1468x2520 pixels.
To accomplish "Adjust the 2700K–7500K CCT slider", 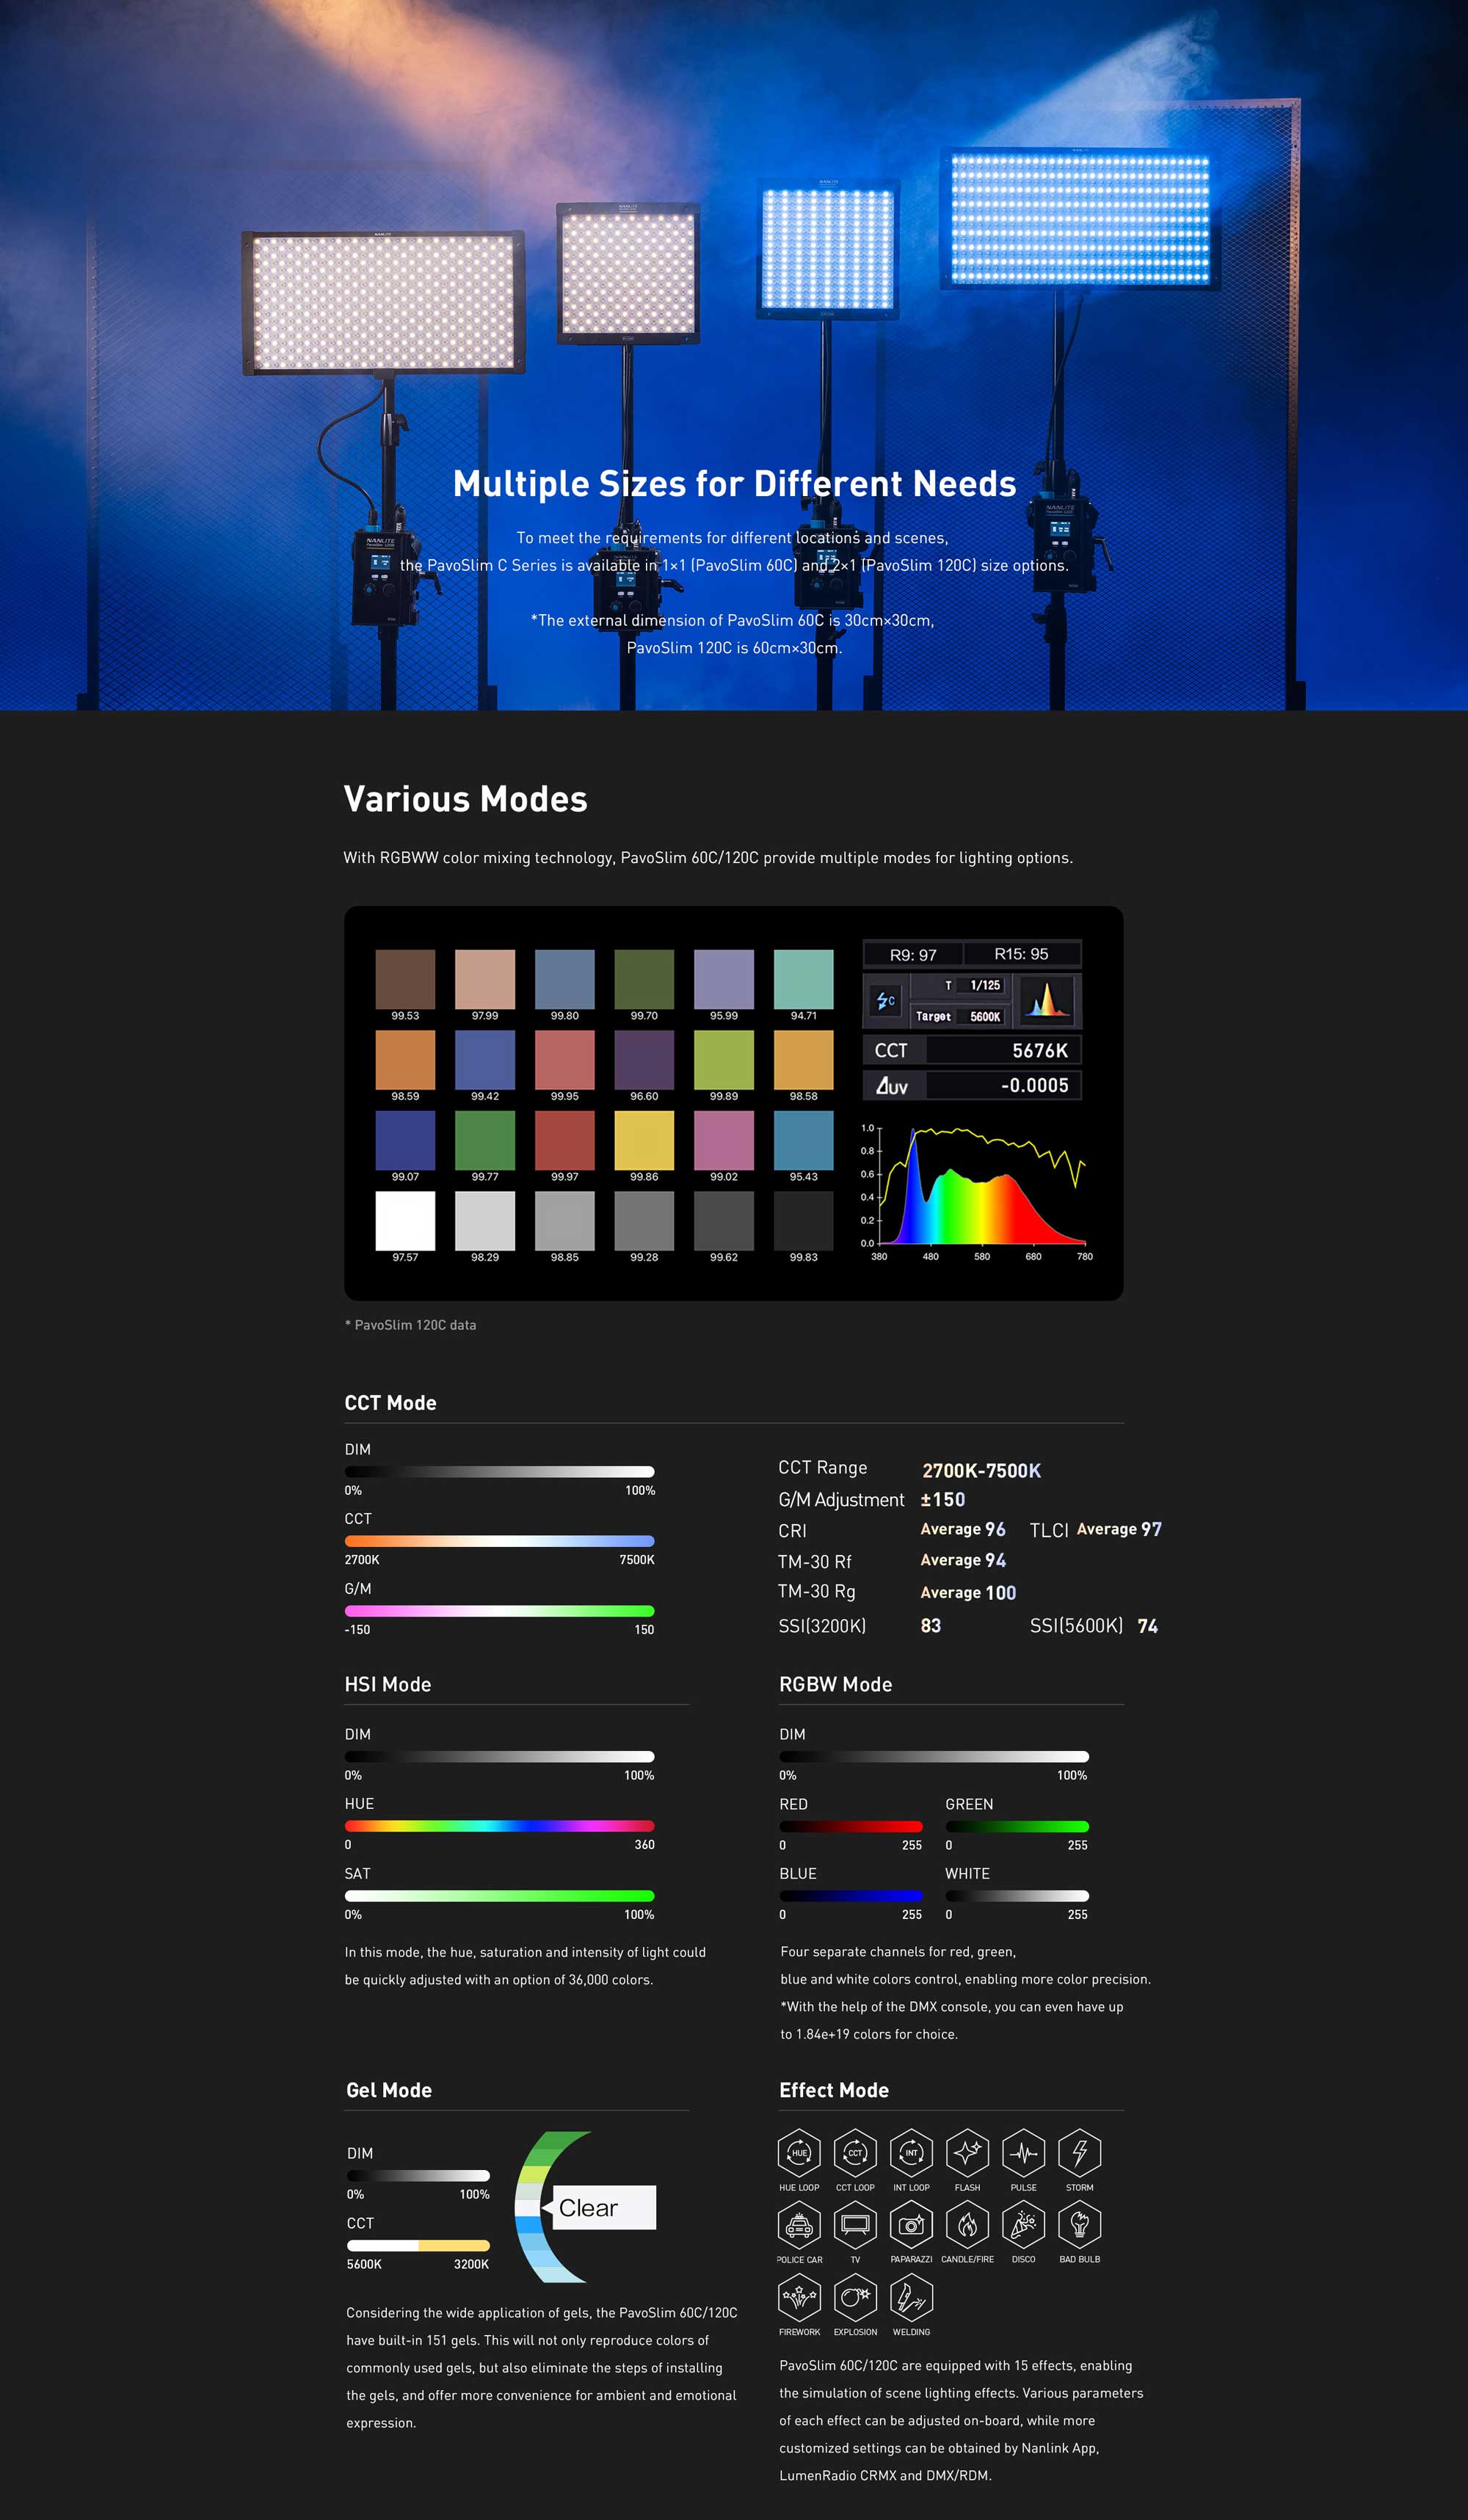I will pos(499,1541).
